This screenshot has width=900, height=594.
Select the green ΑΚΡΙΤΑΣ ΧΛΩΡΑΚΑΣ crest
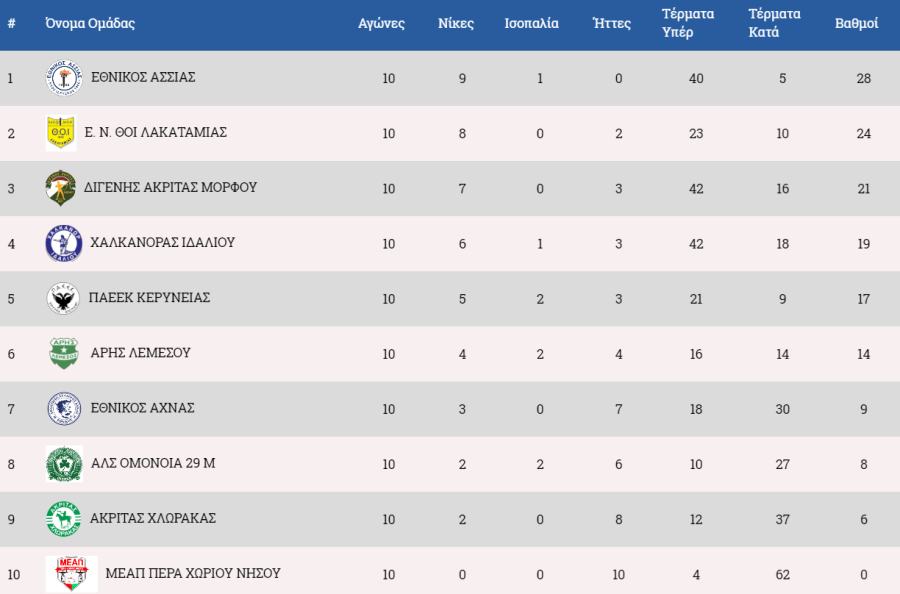coord(63,518)
